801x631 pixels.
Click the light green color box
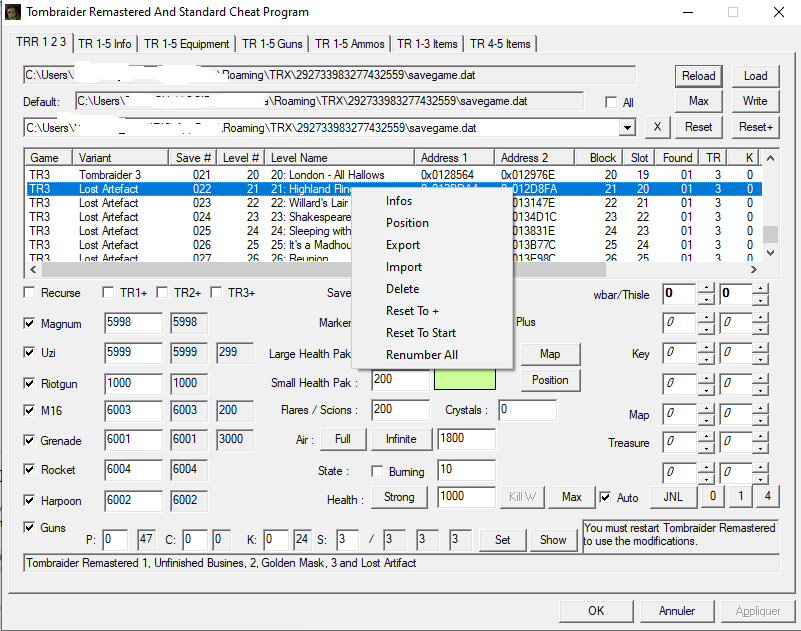(464, 379)
